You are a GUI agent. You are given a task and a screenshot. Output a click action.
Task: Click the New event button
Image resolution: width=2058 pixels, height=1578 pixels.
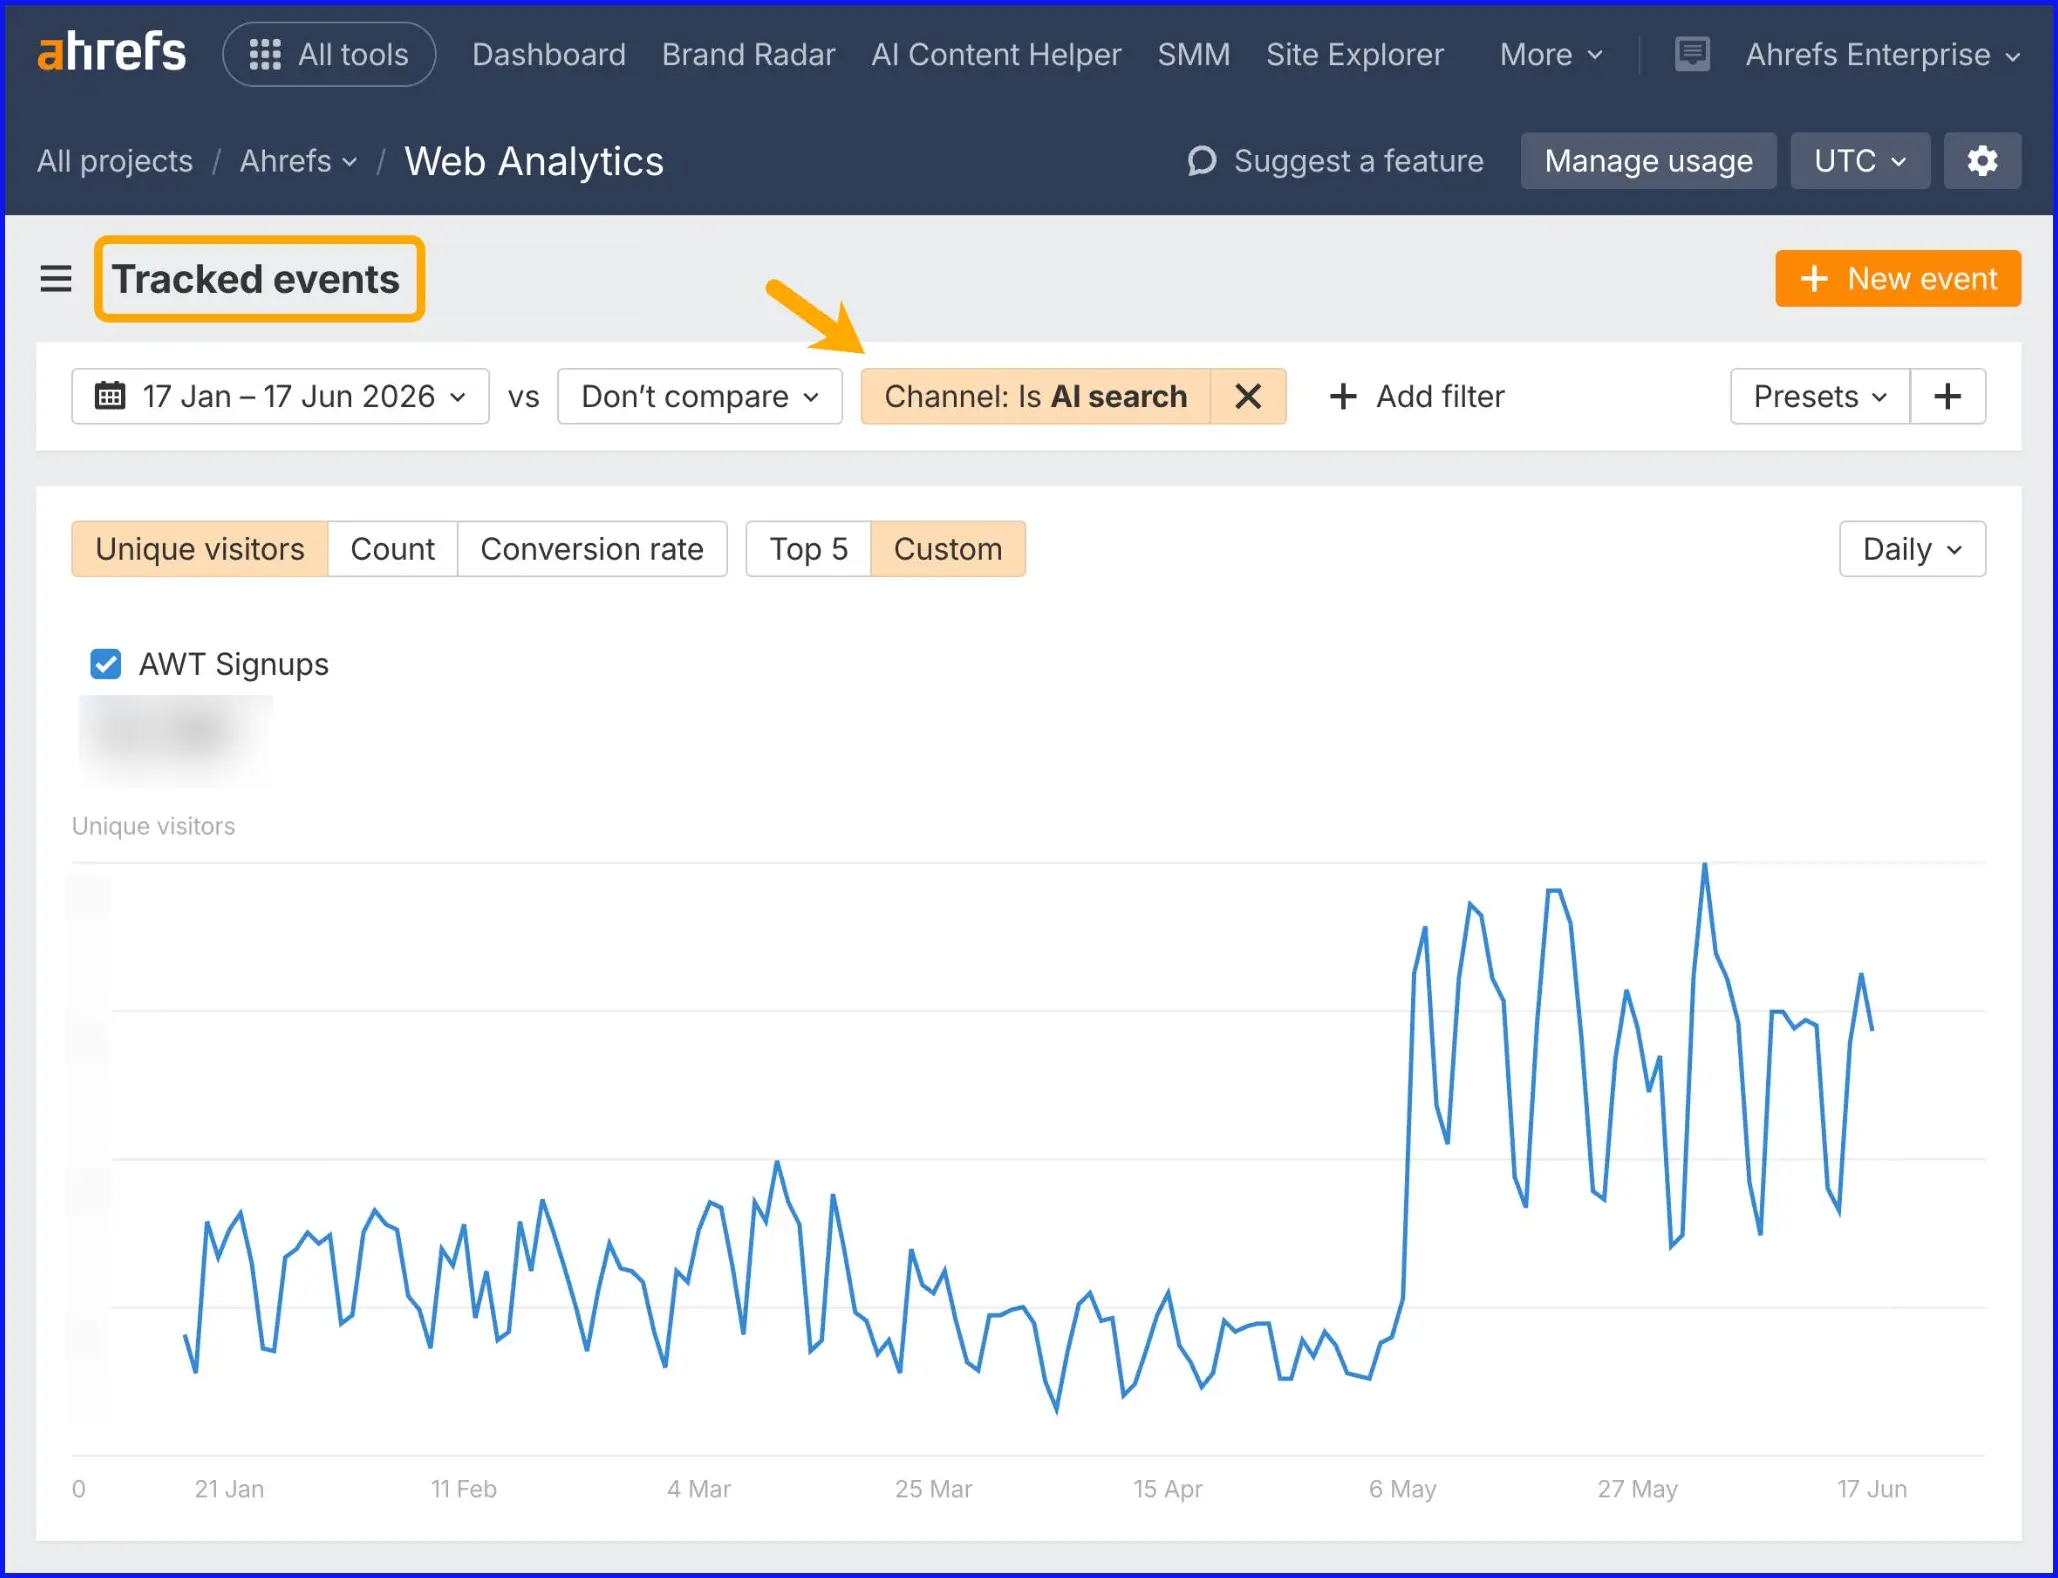point(1897,279)
